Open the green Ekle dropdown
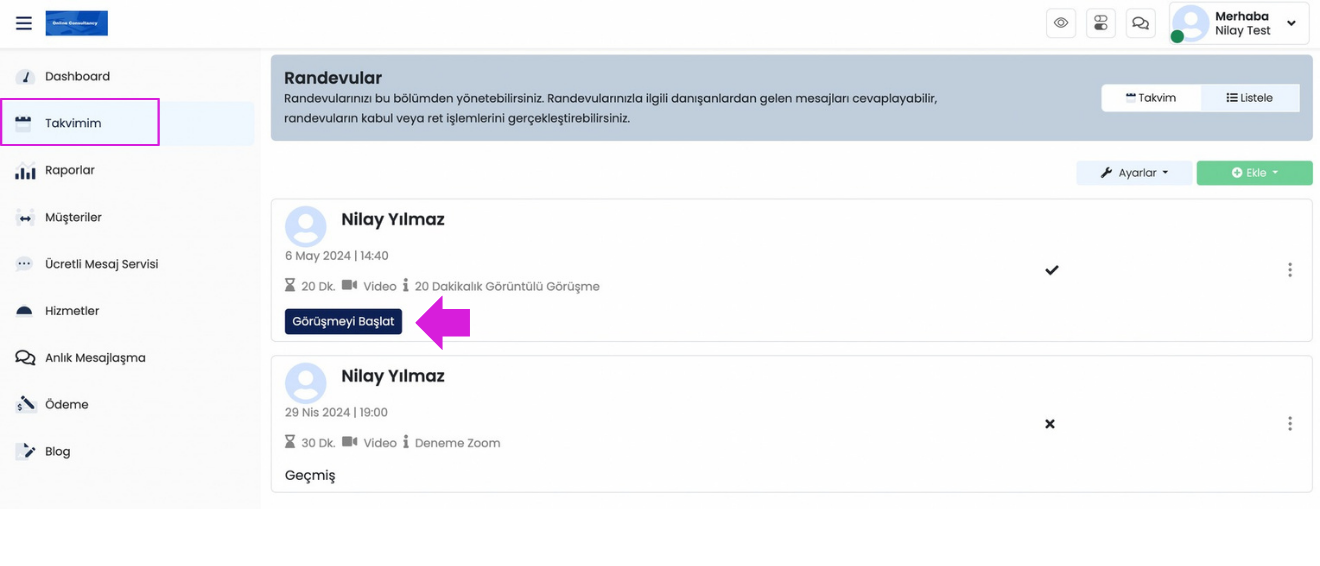The image size is (1320, 566). click(x=1254, y=173)
